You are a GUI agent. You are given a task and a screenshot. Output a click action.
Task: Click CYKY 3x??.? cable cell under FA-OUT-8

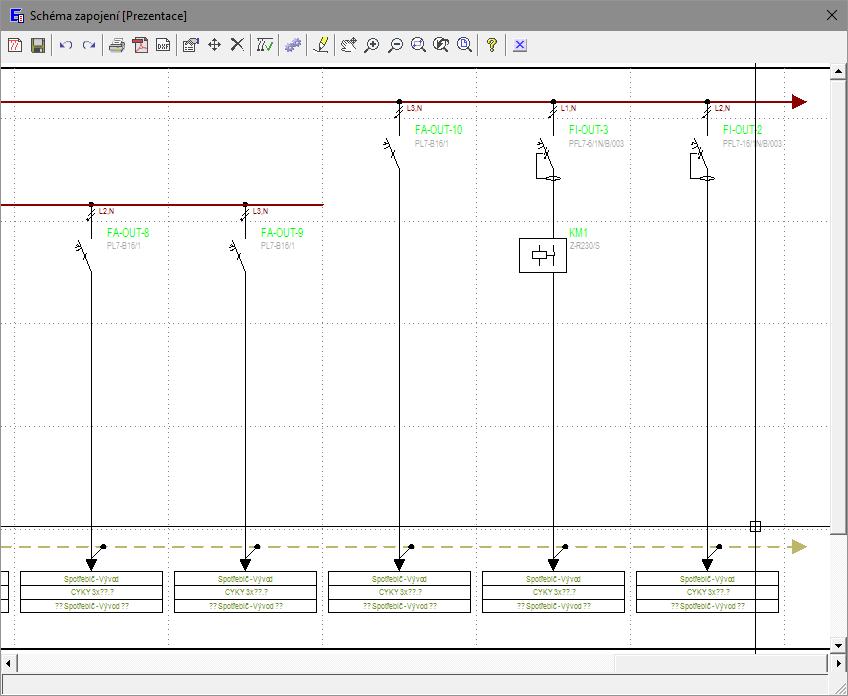[x=91, y=592]
